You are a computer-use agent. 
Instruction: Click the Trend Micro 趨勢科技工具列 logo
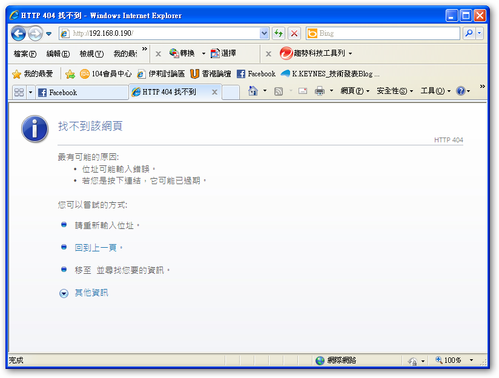(x=286, y=53)
